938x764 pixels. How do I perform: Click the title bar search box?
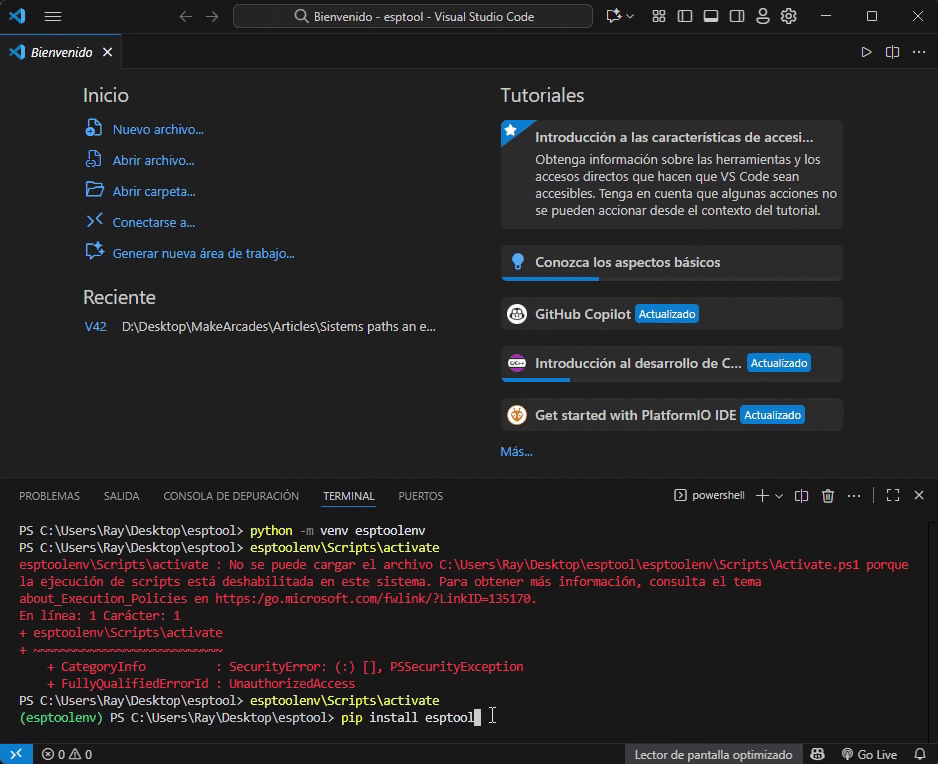[413, 17]
